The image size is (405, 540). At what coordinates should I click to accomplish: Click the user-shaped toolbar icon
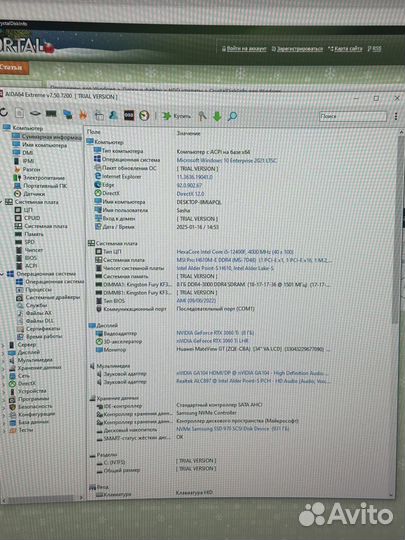[113, 115]
